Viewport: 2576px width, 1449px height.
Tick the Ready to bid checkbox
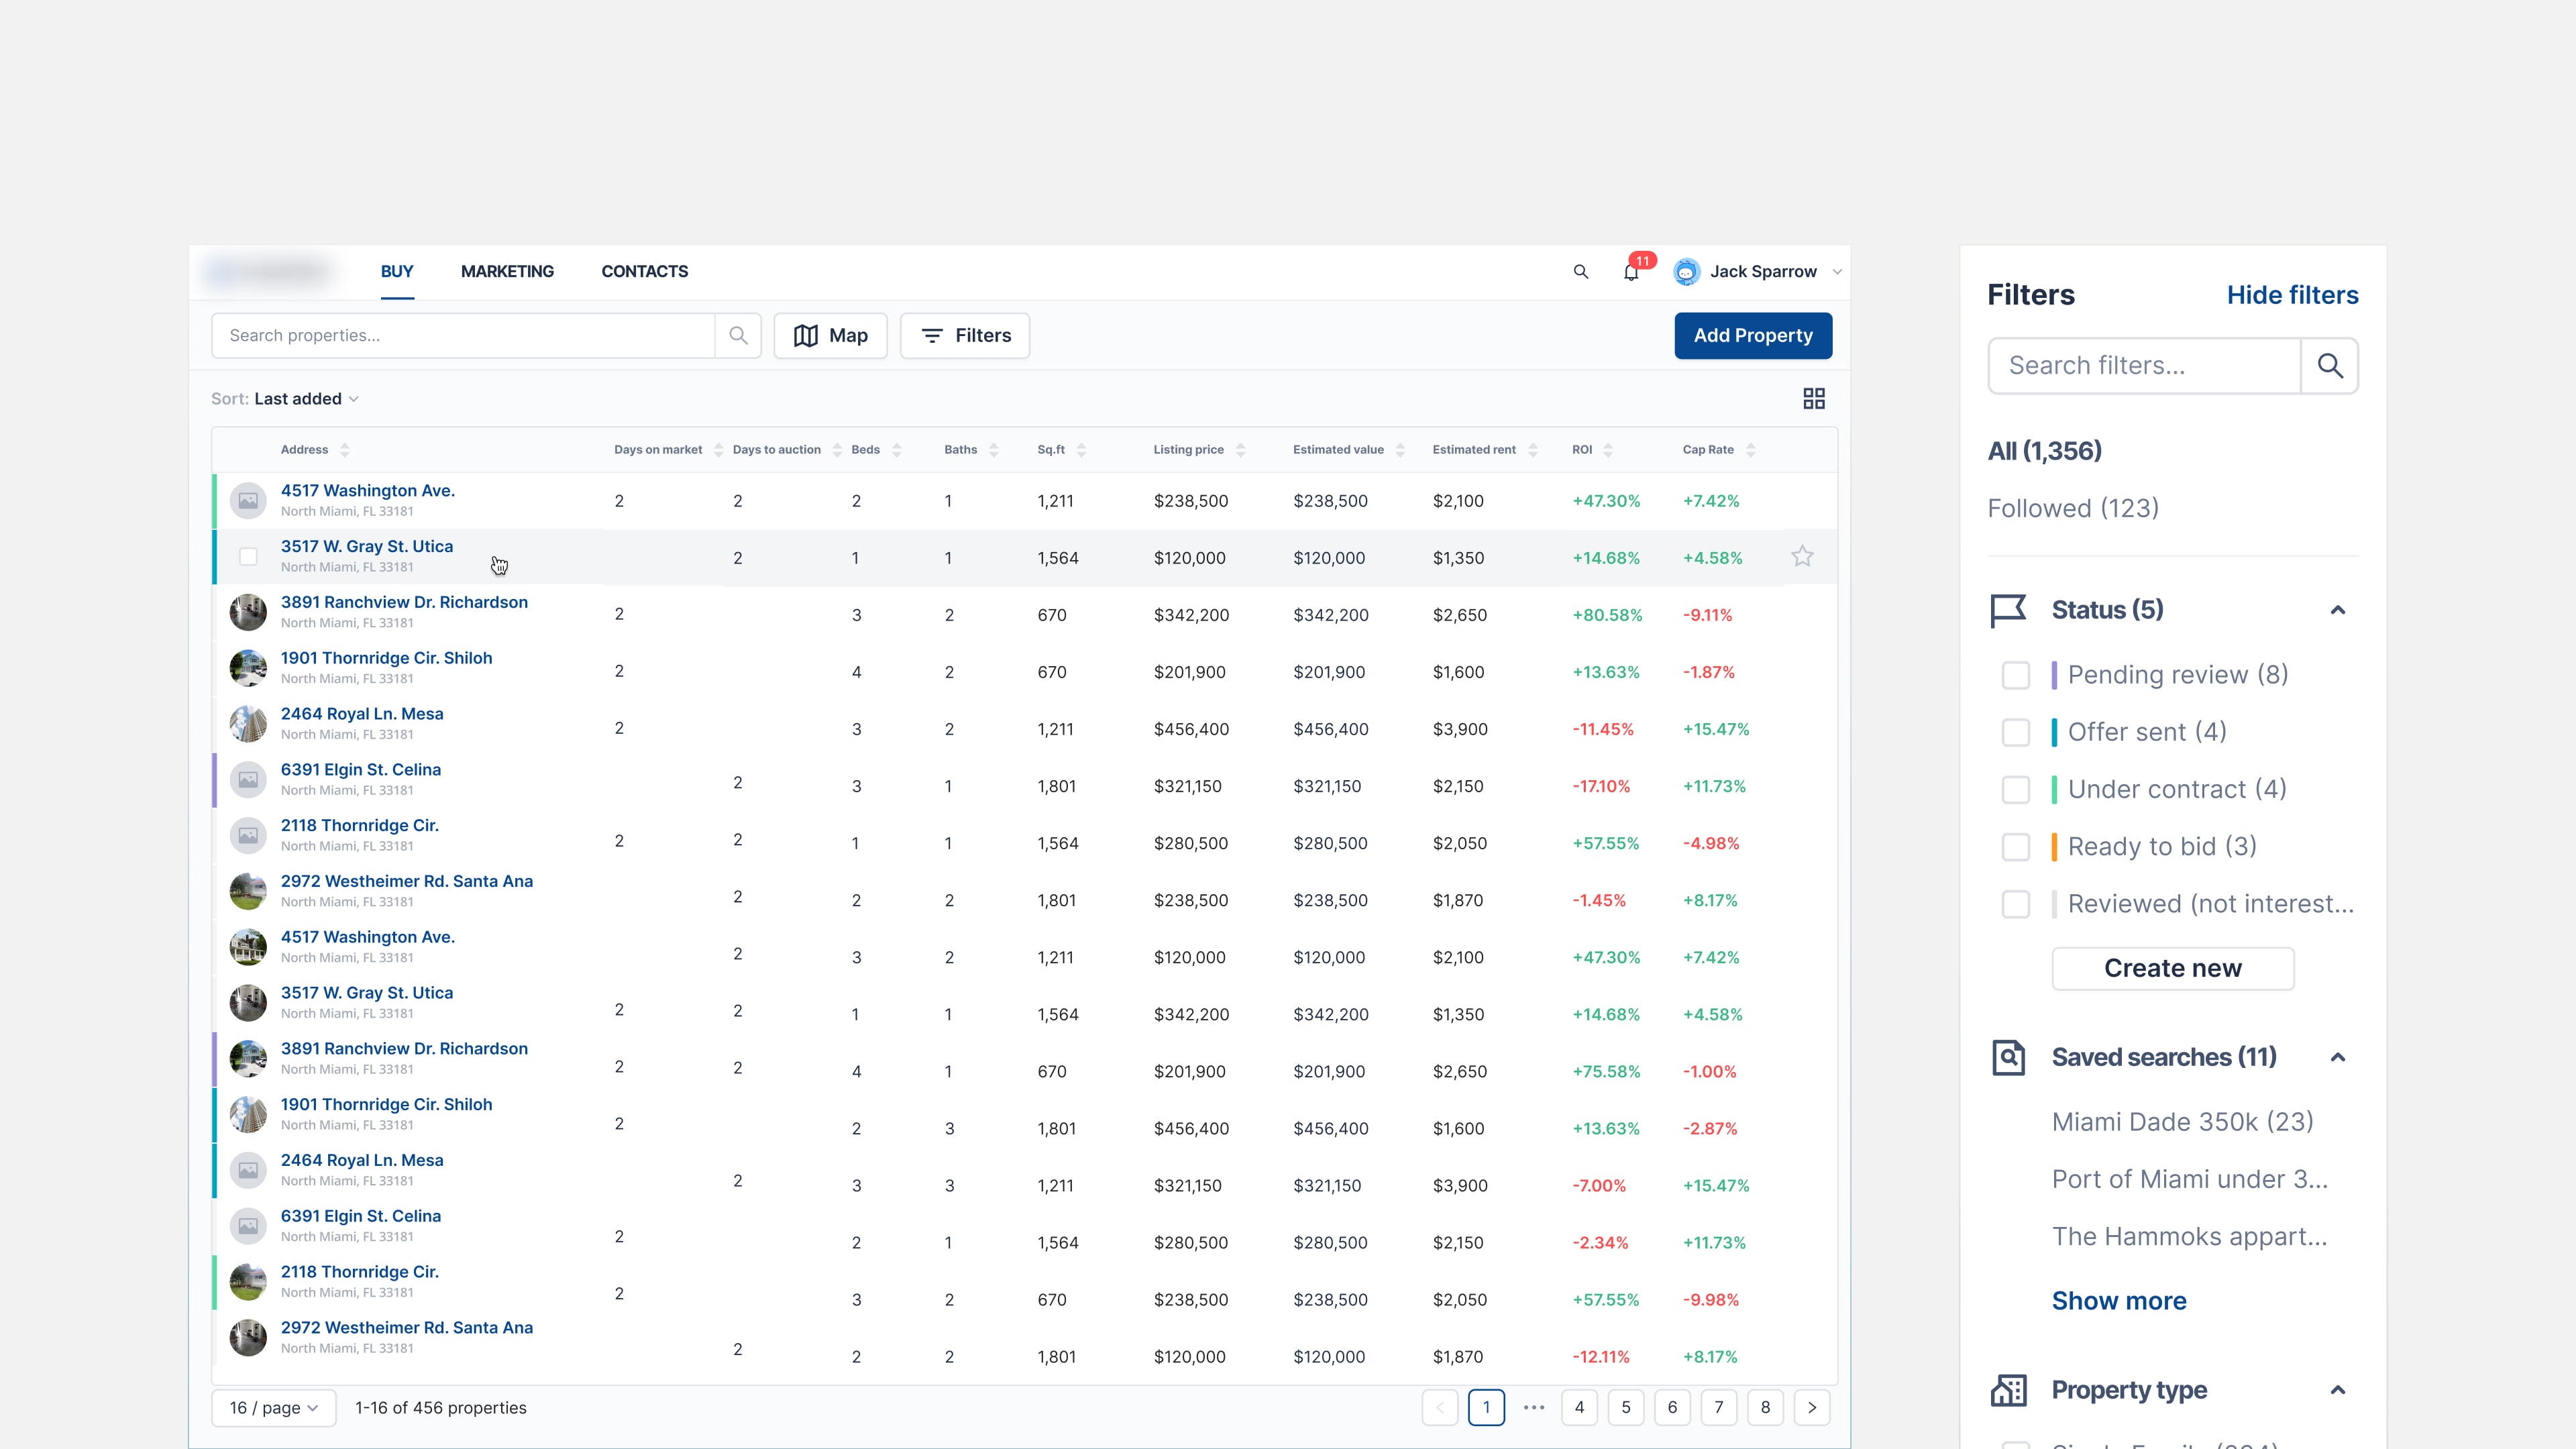[x=2015, y=847]
